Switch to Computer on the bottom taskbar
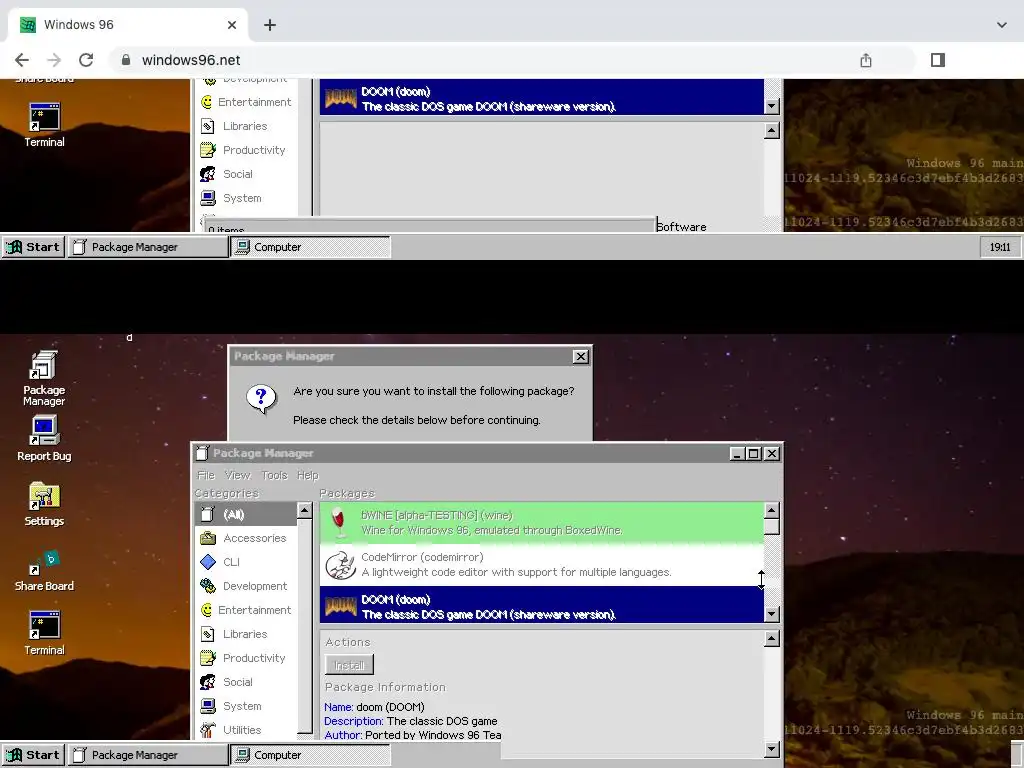 [x=311, y=755]
